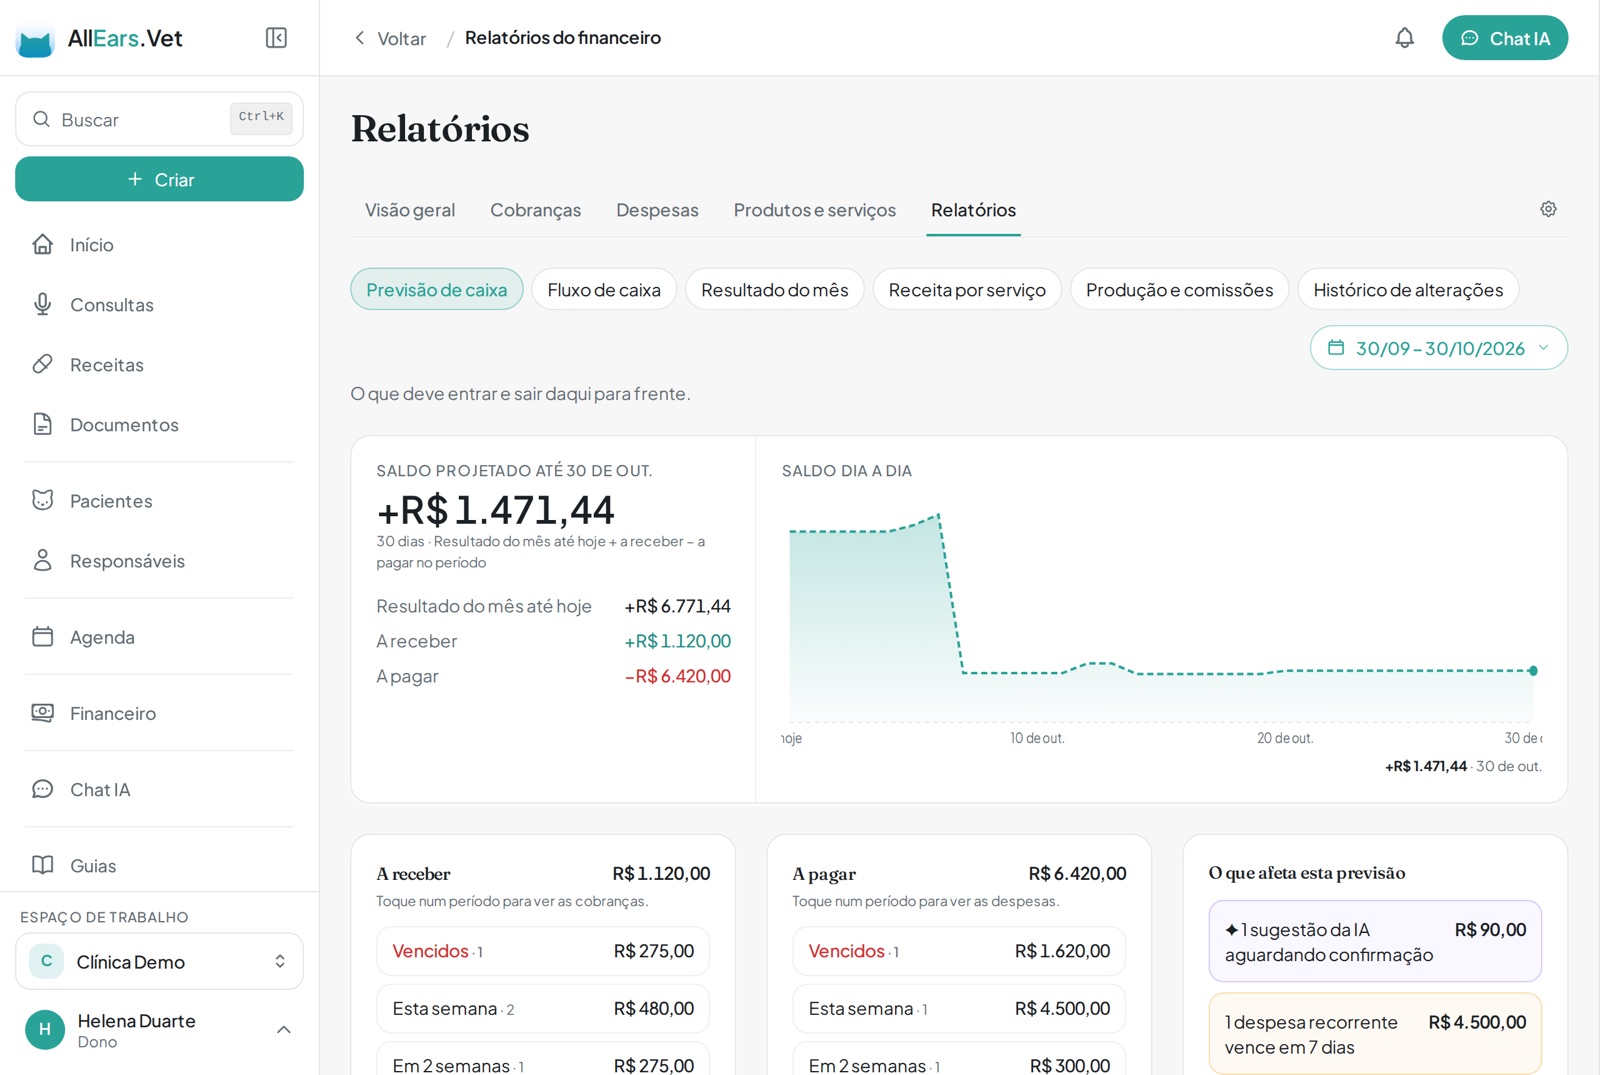
Task: Go to Início in sidebar
Action: pyautogui.click(x=160, y=245)
